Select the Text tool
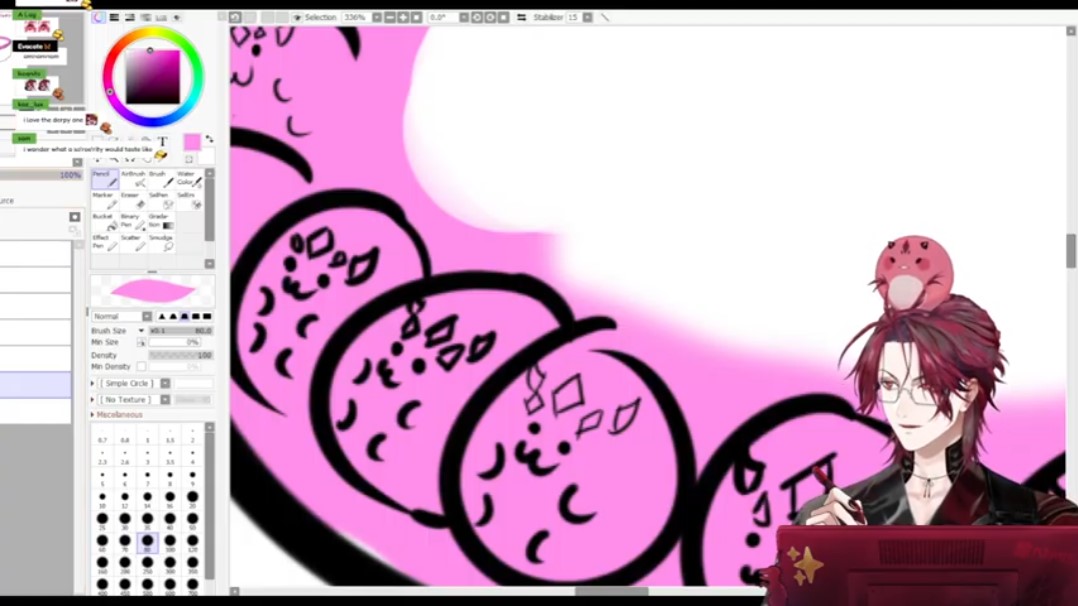 163,142
